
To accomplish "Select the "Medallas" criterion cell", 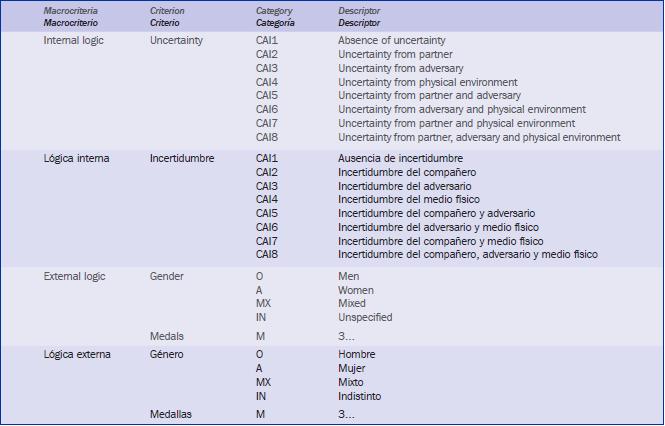I will tap(171, 414).
